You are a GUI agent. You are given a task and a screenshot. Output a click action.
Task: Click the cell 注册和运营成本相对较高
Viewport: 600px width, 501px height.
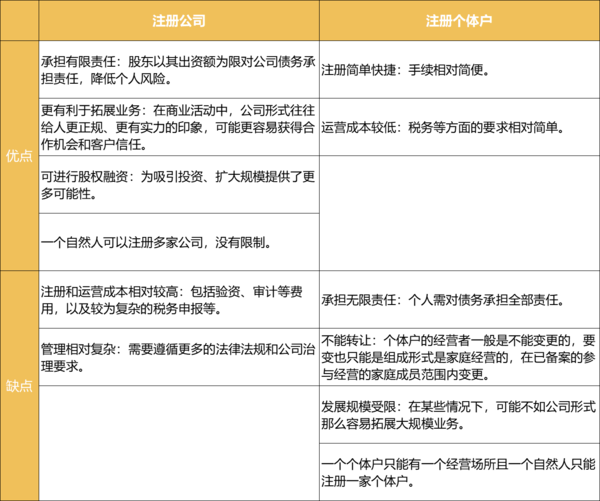pos(179,299)
